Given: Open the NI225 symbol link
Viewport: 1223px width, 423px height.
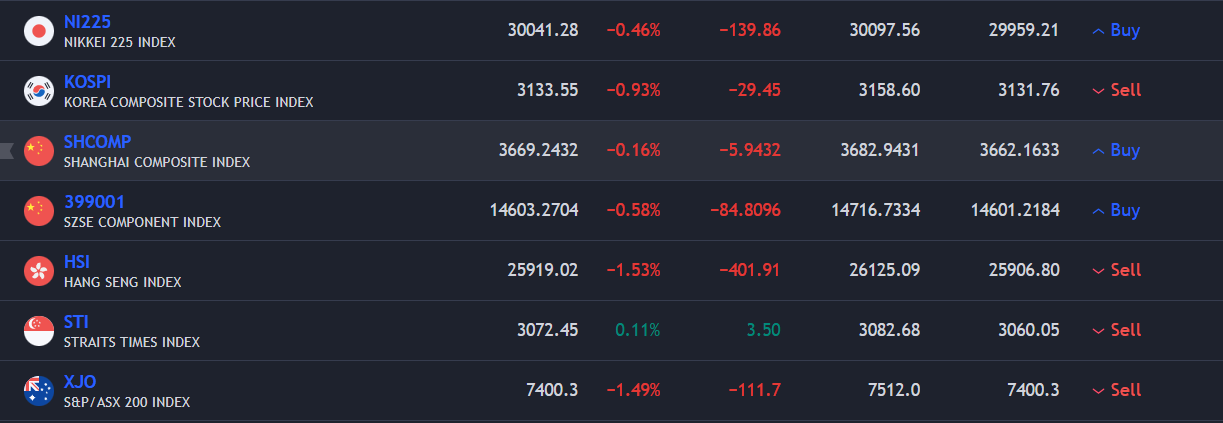Looking at the screenshot, I should point(87,22).
